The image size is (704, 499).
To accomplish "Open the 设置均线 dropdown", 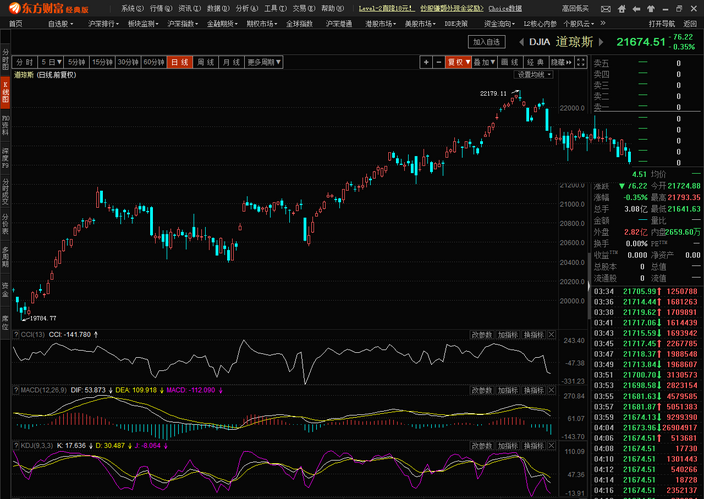I will [533, 75].
